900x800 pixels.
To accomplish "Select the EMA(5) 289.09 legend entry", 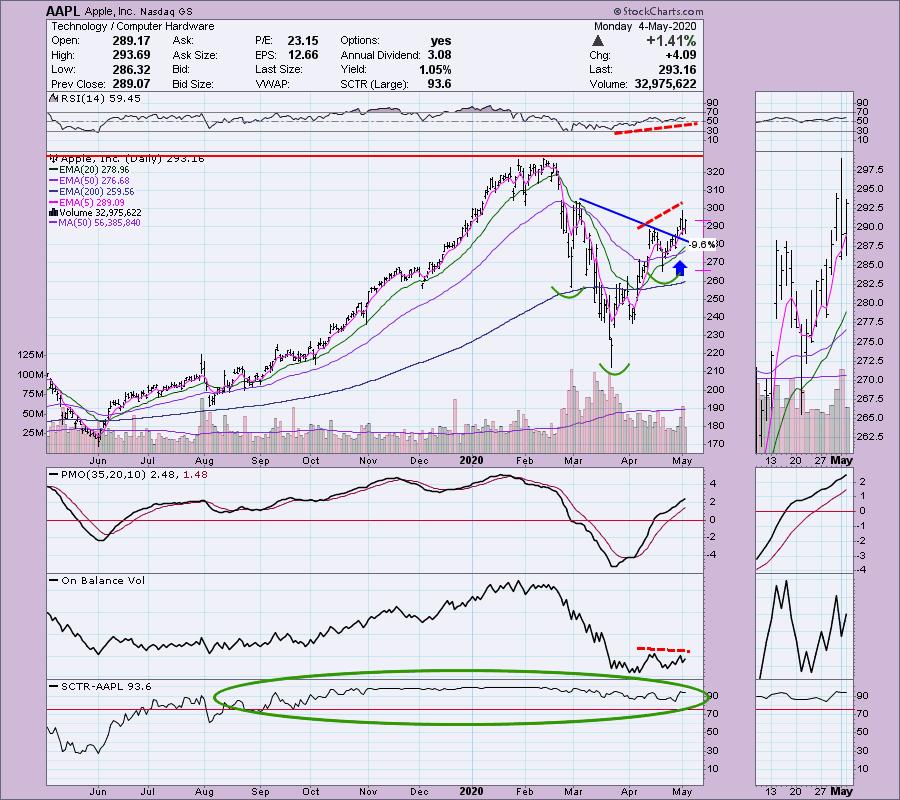I will [x=87, y=202].
